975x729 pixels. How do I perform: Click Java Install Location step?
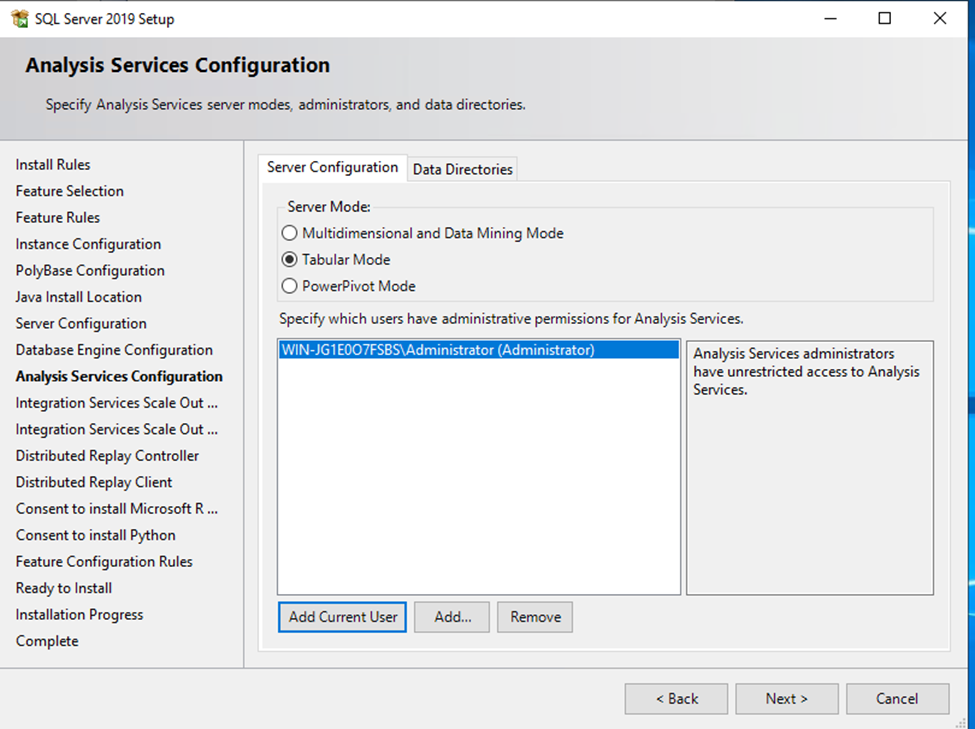79,297
